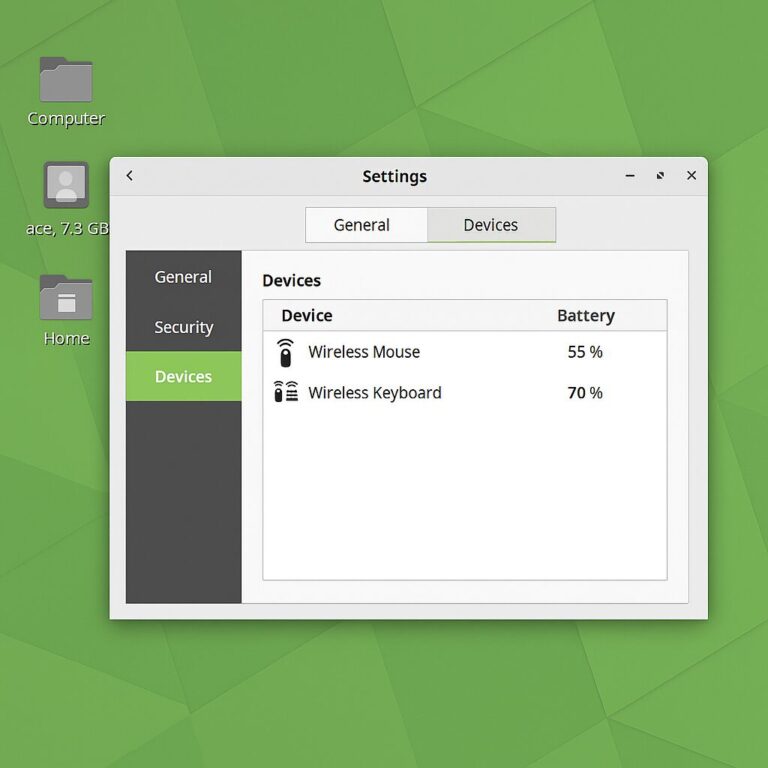Select Devices in the dark sidebar
Image resolution: width=768 pixels, height=768 pixels.
click(184, 376)
